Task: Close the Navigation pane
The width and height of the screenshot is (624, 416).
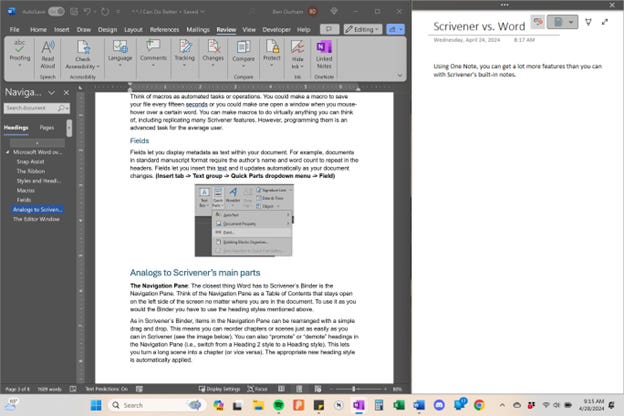Action: click(x=66, y=92)
